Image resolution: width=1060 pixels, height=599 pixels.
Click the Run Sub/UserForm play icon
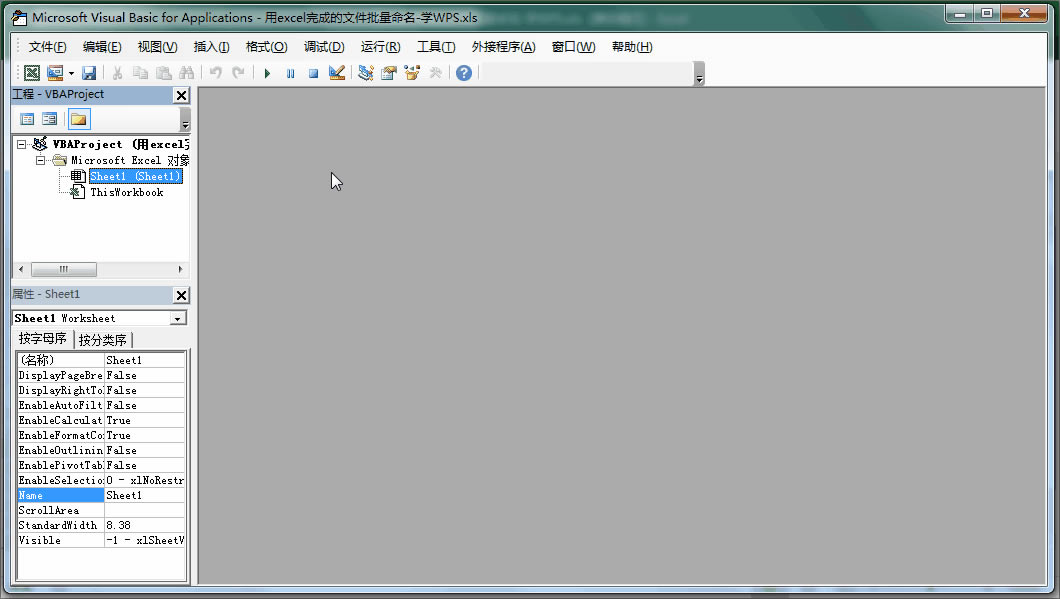[x=268, y=72]
